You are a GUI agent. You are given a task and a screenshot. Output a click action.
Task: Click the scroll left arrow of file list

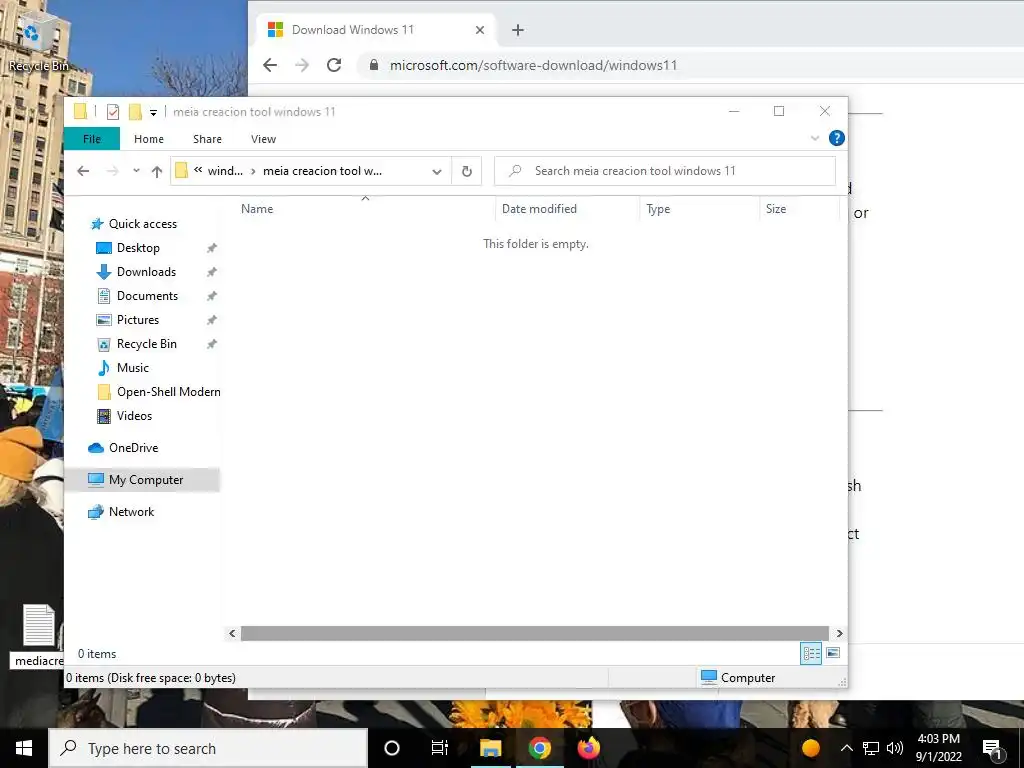232,633
